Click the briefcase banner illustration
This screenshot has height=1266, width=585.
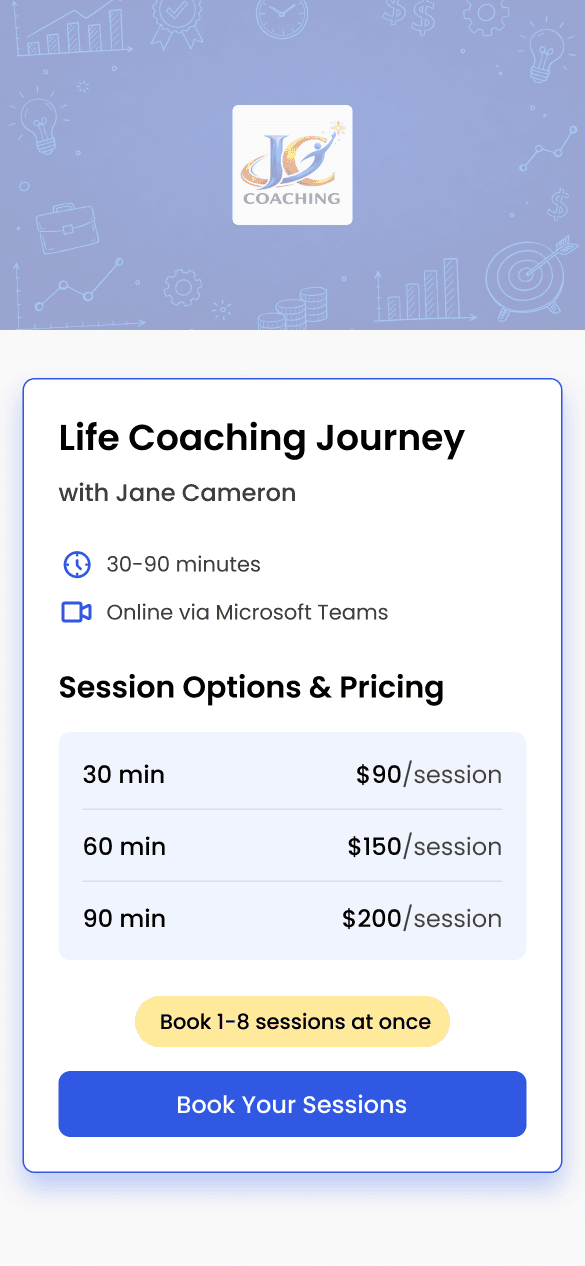pyautogui.click(x=67, y=229)
